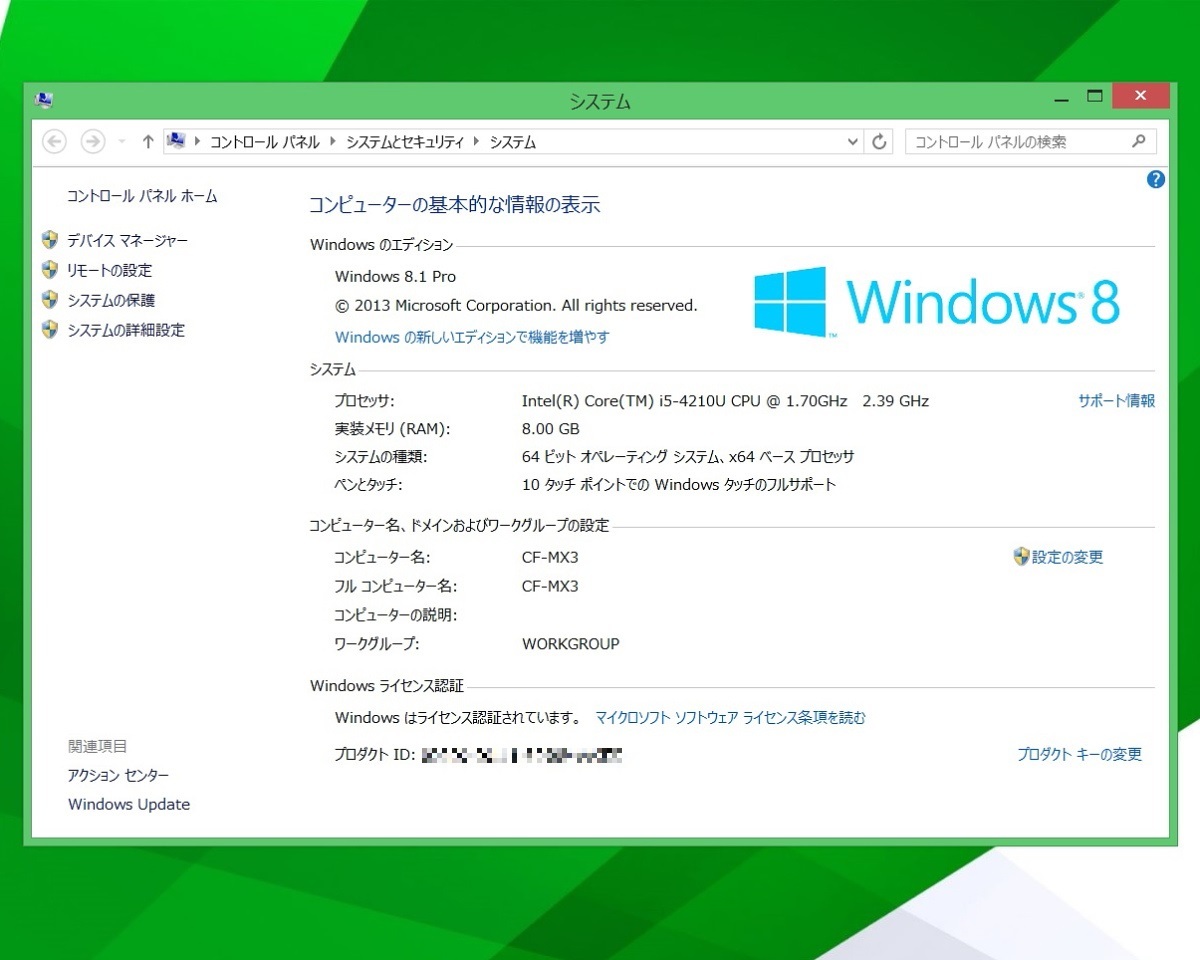Click the Windows 8.1 Pro text
This screenshot has height=960, width=1200.
pos(395,276)
